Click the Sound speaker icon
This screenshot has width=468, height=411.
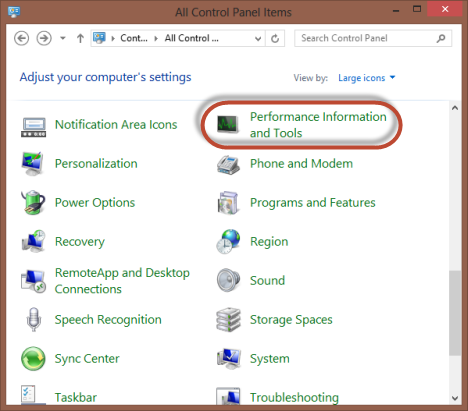pos(228,280)
